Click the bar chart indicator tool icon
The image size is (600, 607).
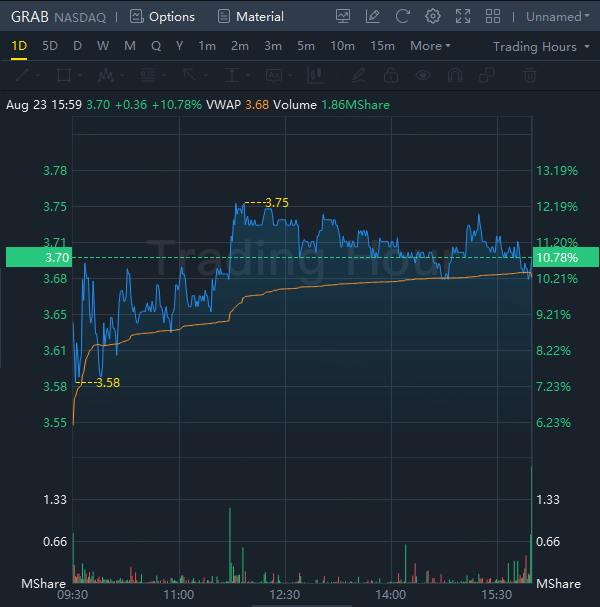[315, 75]
